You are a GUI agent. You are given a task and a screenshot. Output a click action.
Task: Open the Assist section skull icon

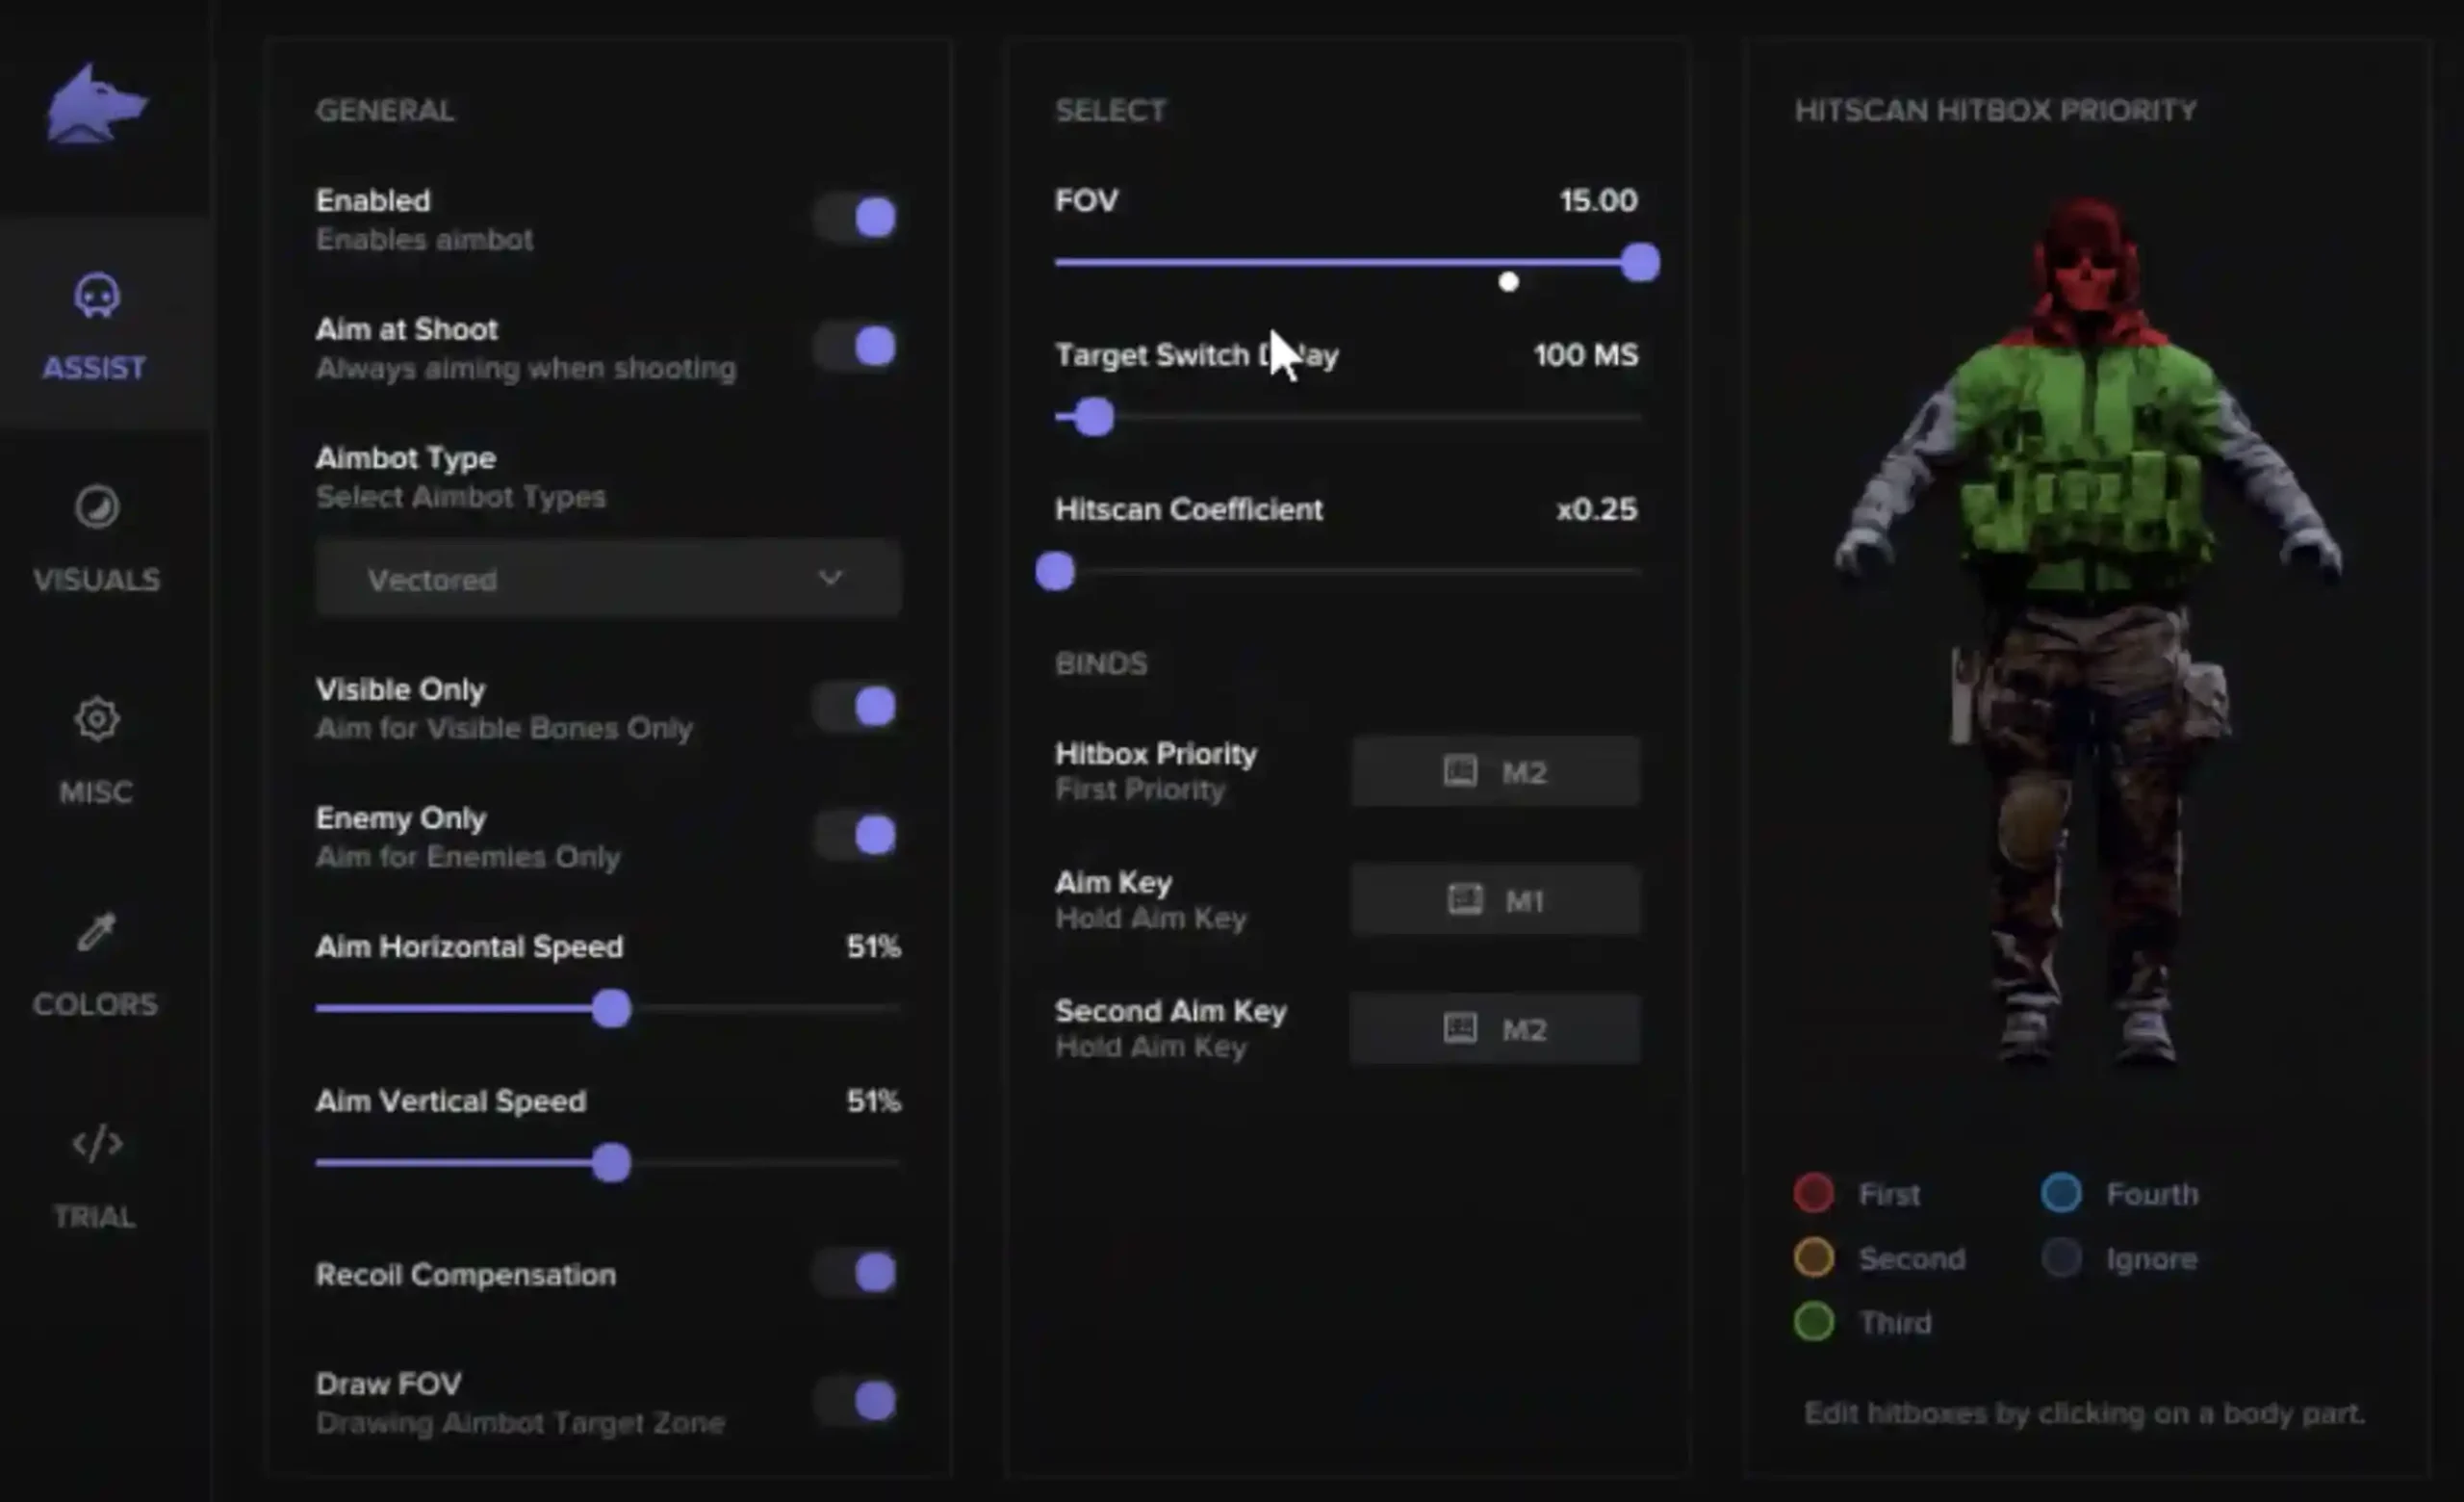click(97, 296)
